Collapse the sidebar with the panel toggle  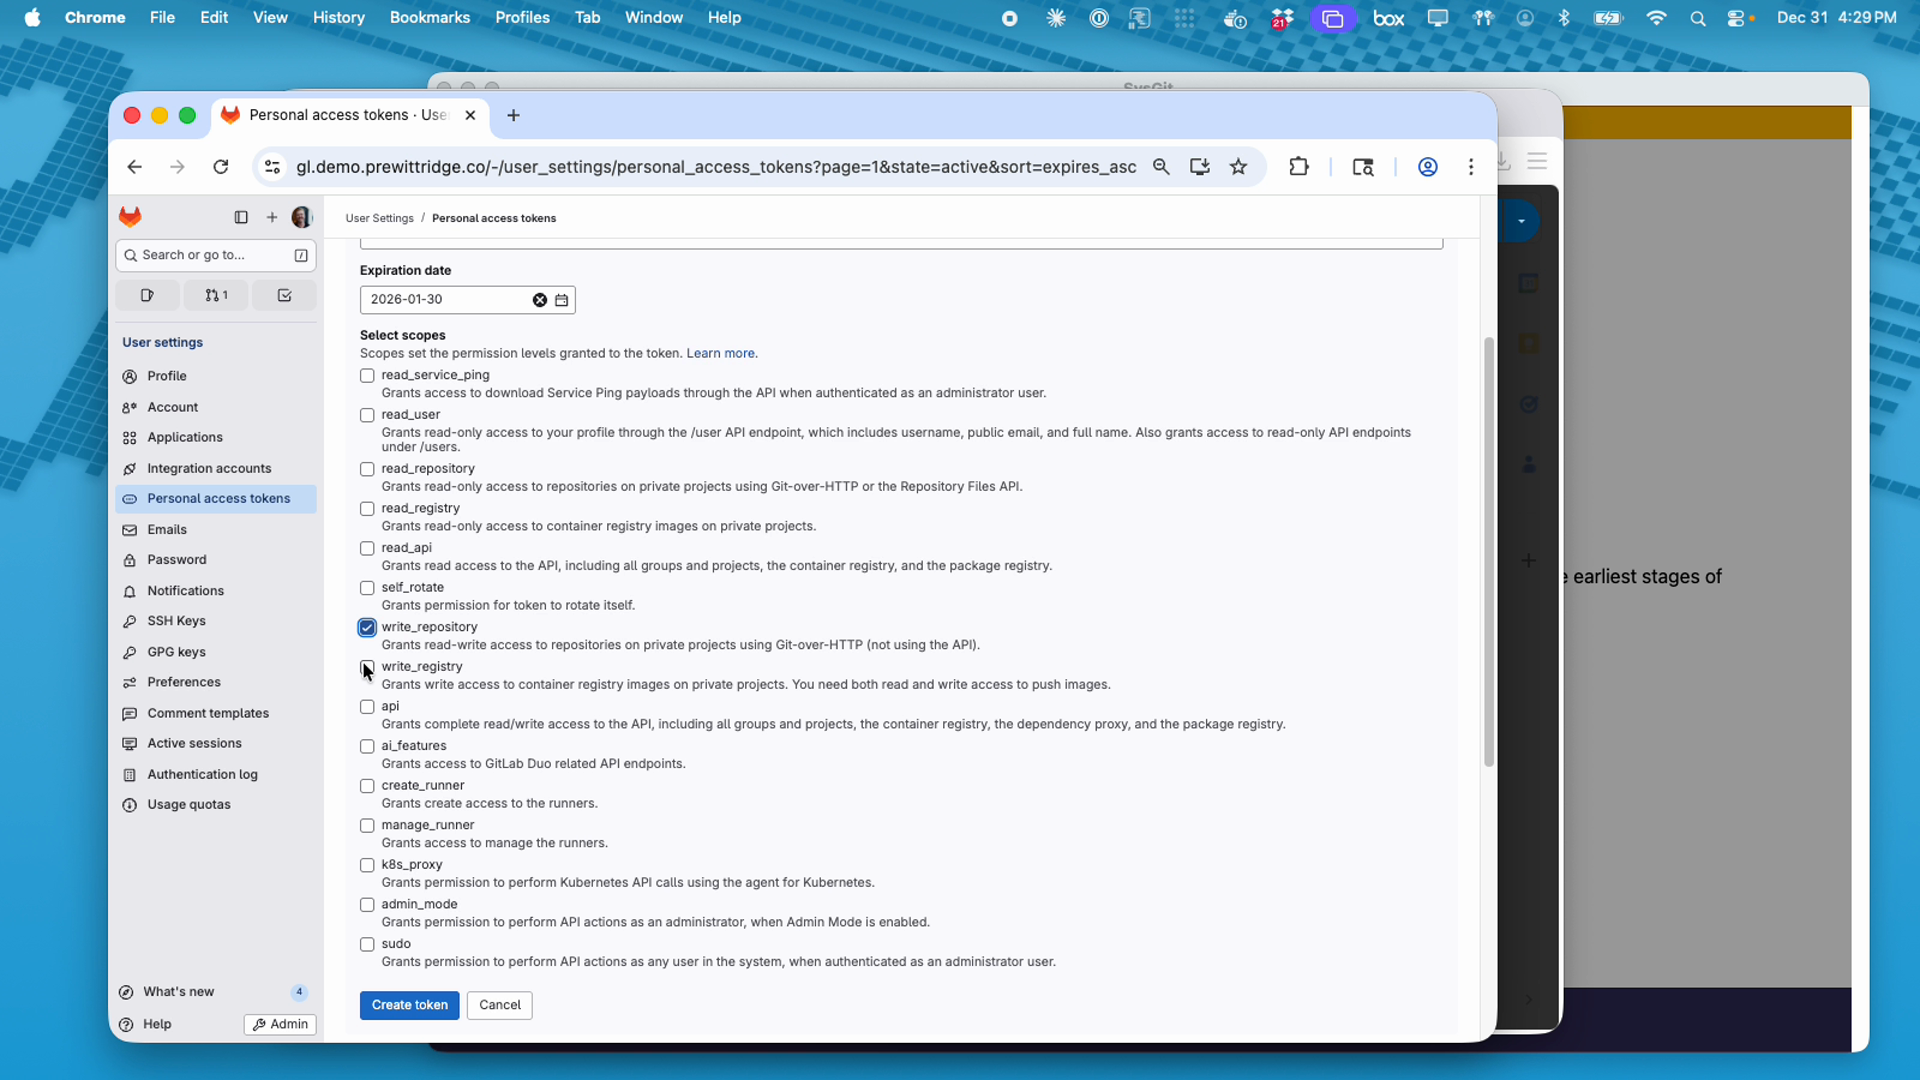tap(240, 217)
